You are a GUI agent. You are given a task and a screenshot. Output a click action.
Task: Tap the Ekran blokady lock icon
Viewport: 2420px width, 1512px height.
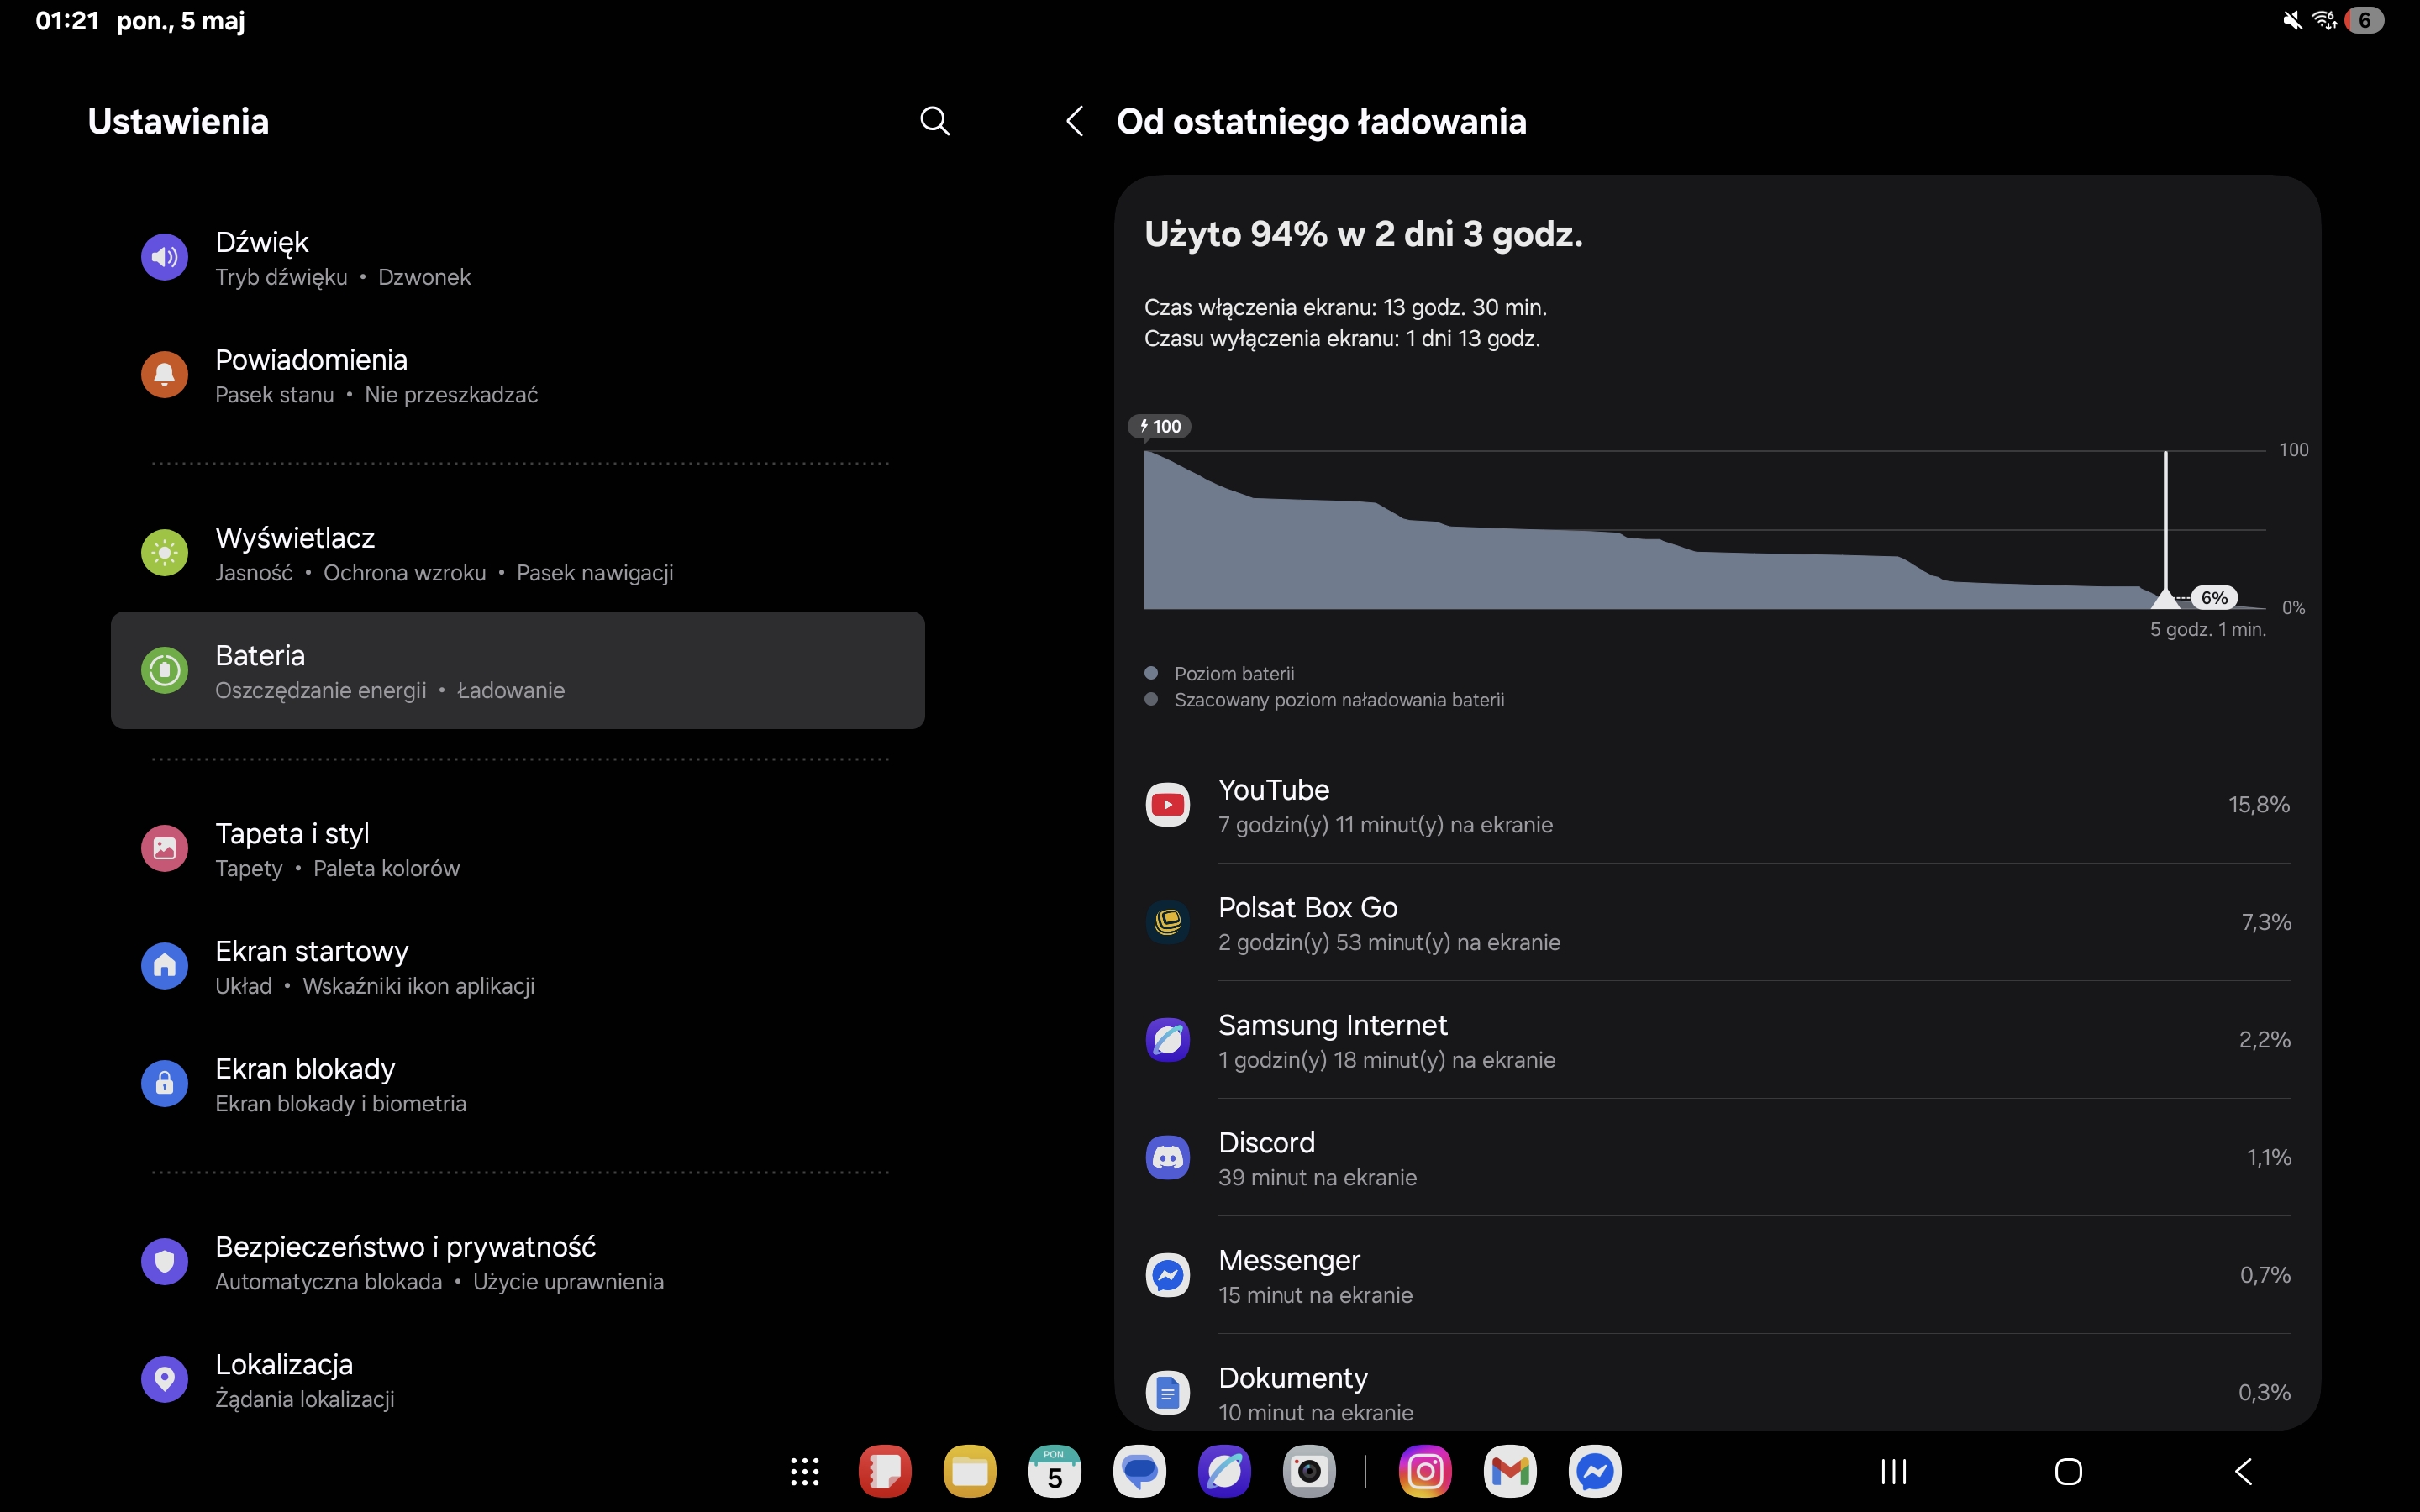(164, 1084)
